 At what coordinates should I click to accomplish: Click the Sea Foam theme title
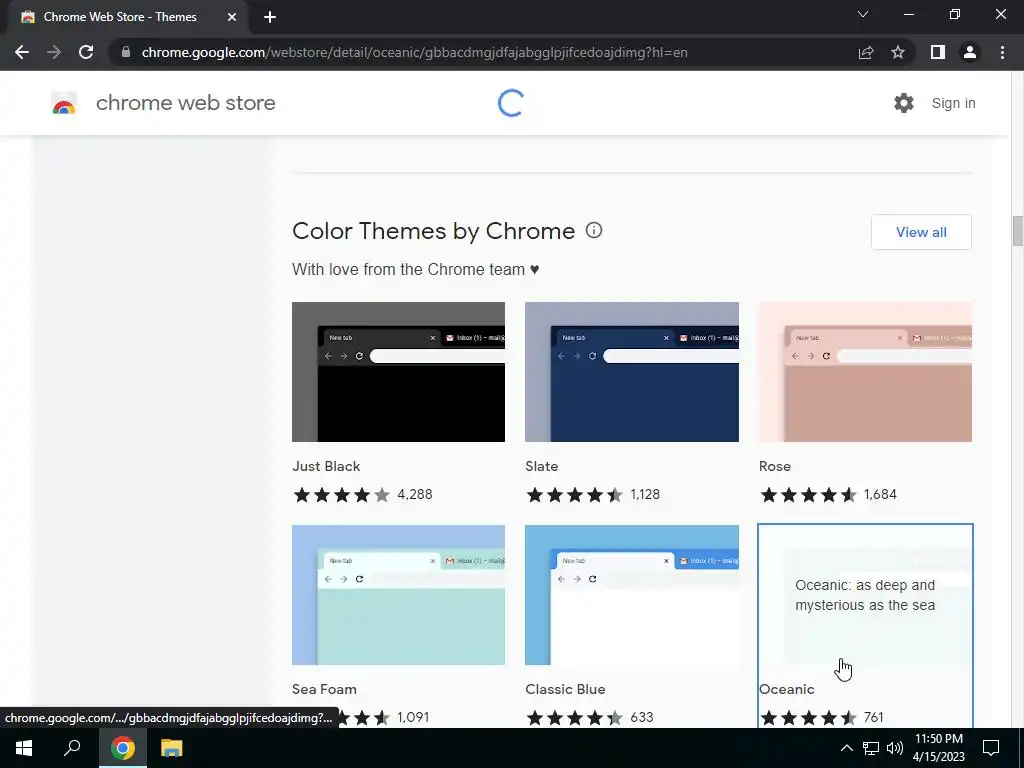click(x=324, y=689)
